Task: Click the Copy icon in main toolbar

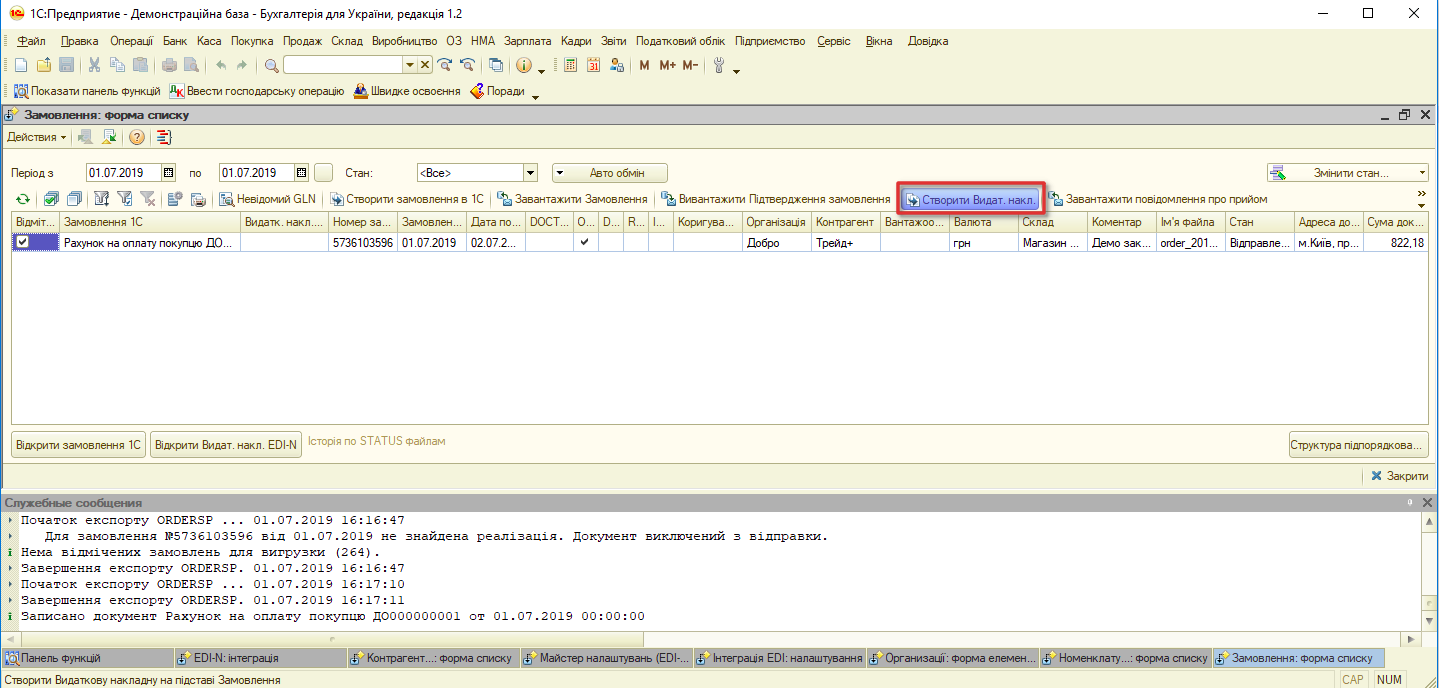Action: pos(117,65)
